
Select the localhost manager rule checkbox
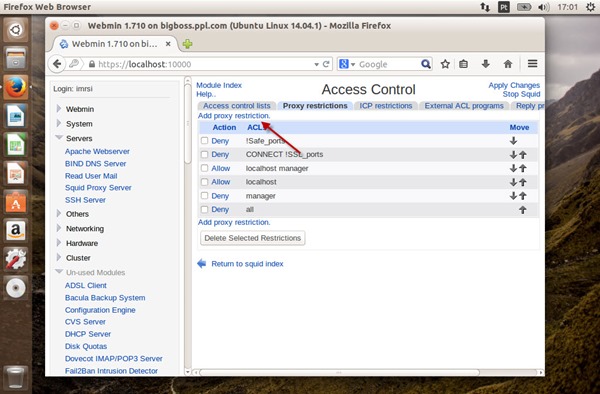point(205,168)
